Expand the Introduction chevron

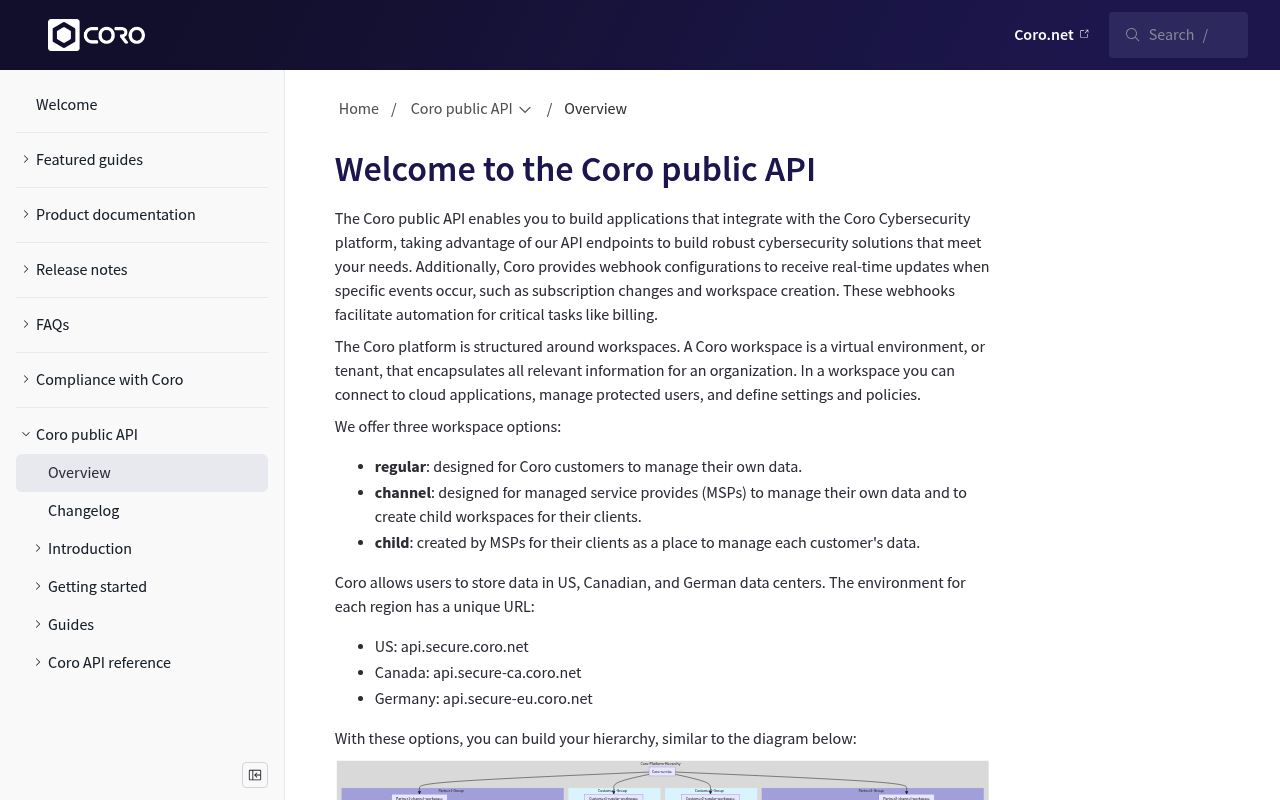[38, 548]
